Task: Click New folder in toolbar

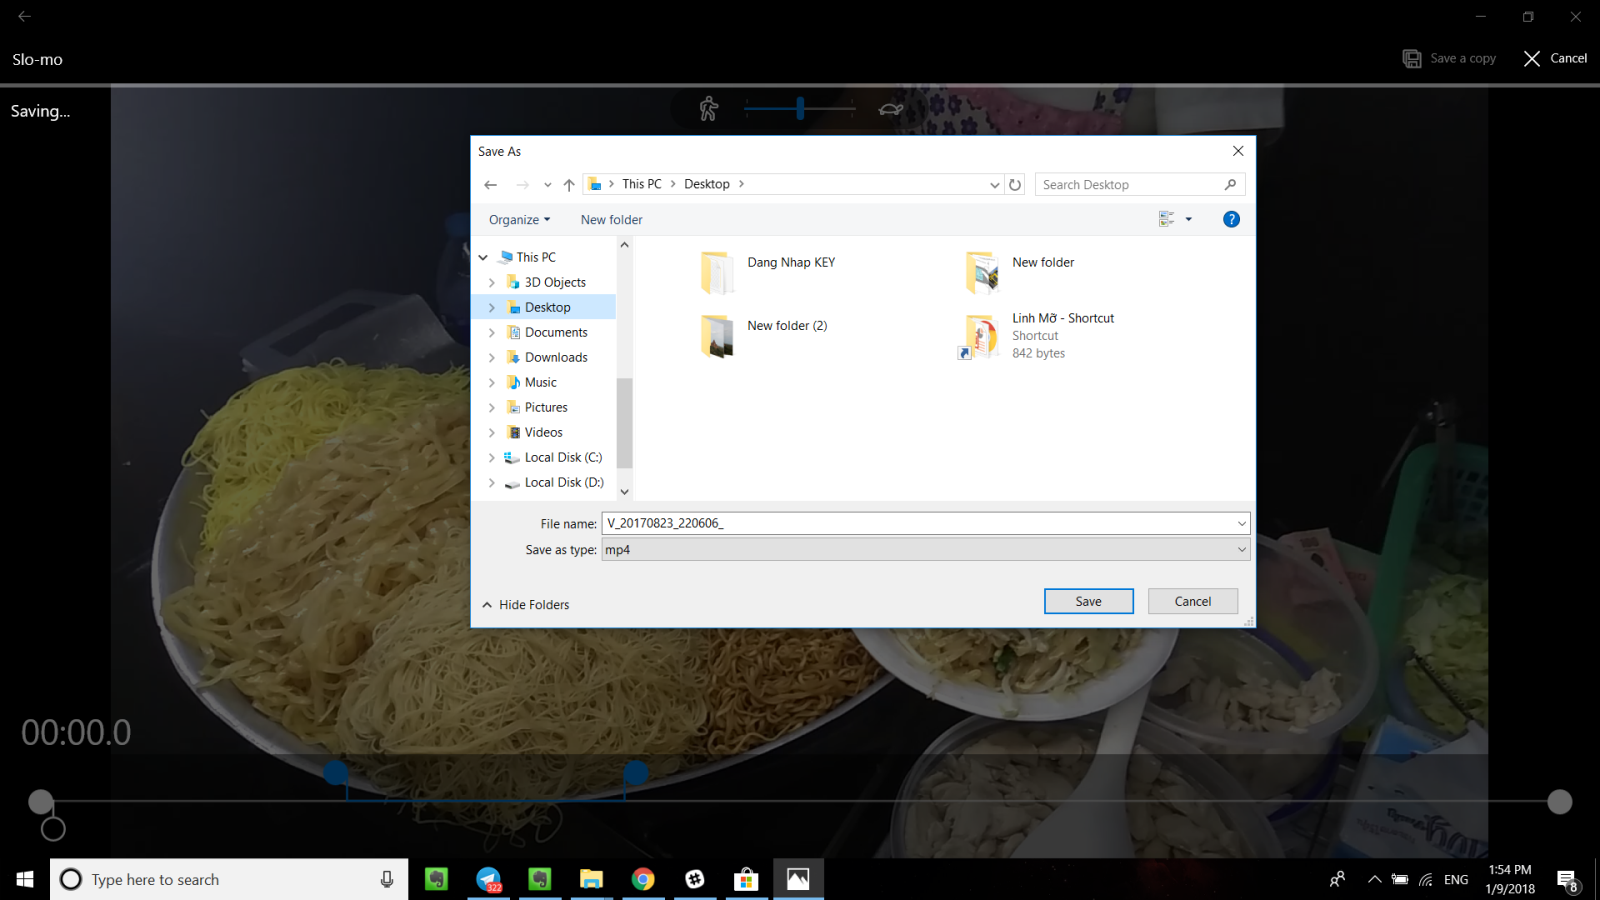Action: tap(611, 220)
